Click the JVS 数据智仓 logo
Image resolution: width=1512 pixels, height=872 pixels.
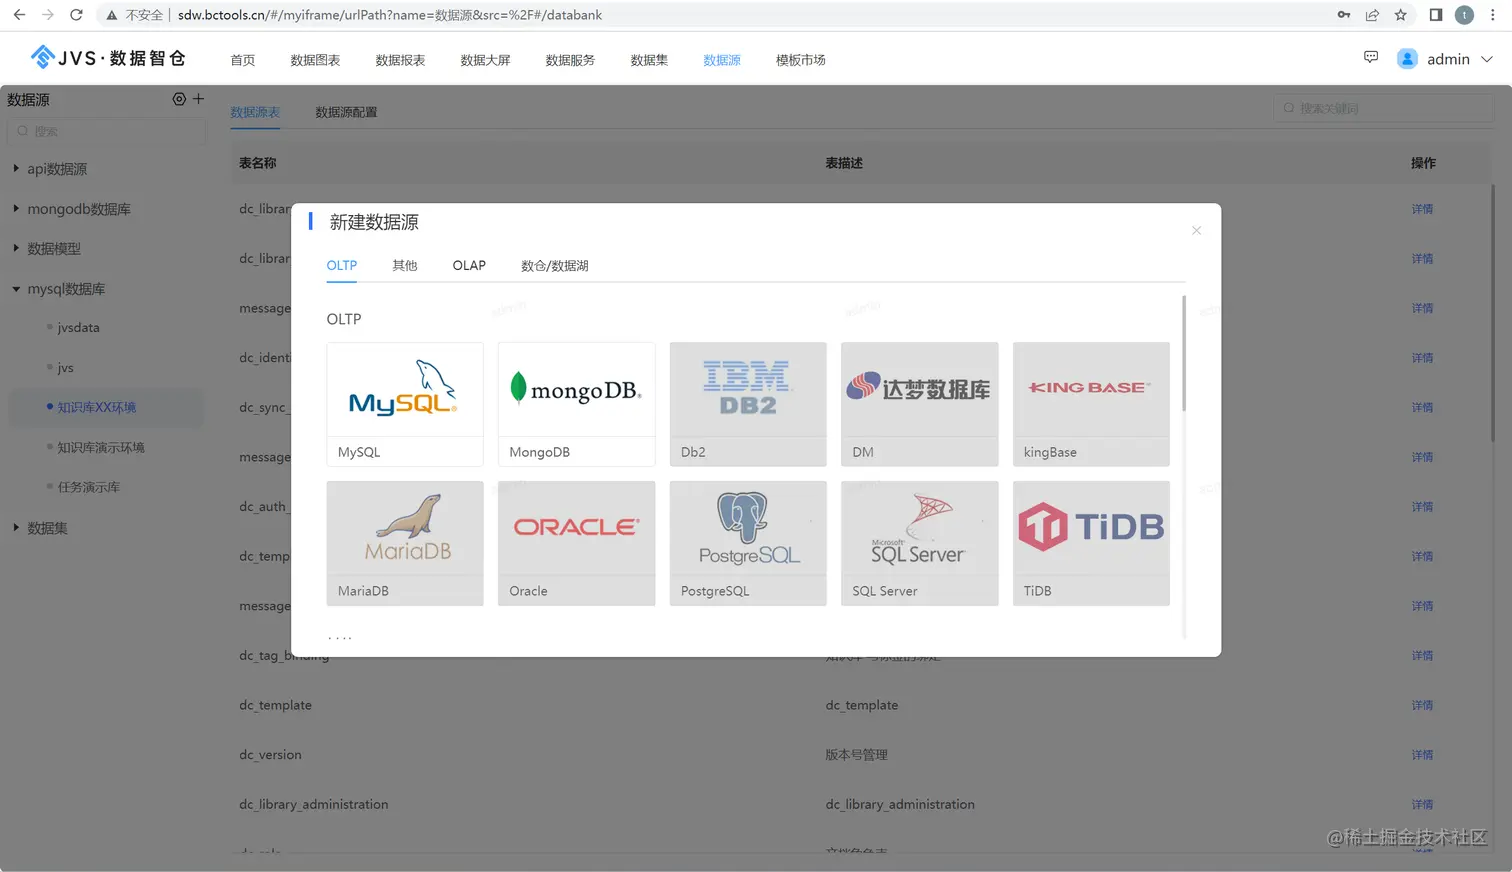coord(108,58)
